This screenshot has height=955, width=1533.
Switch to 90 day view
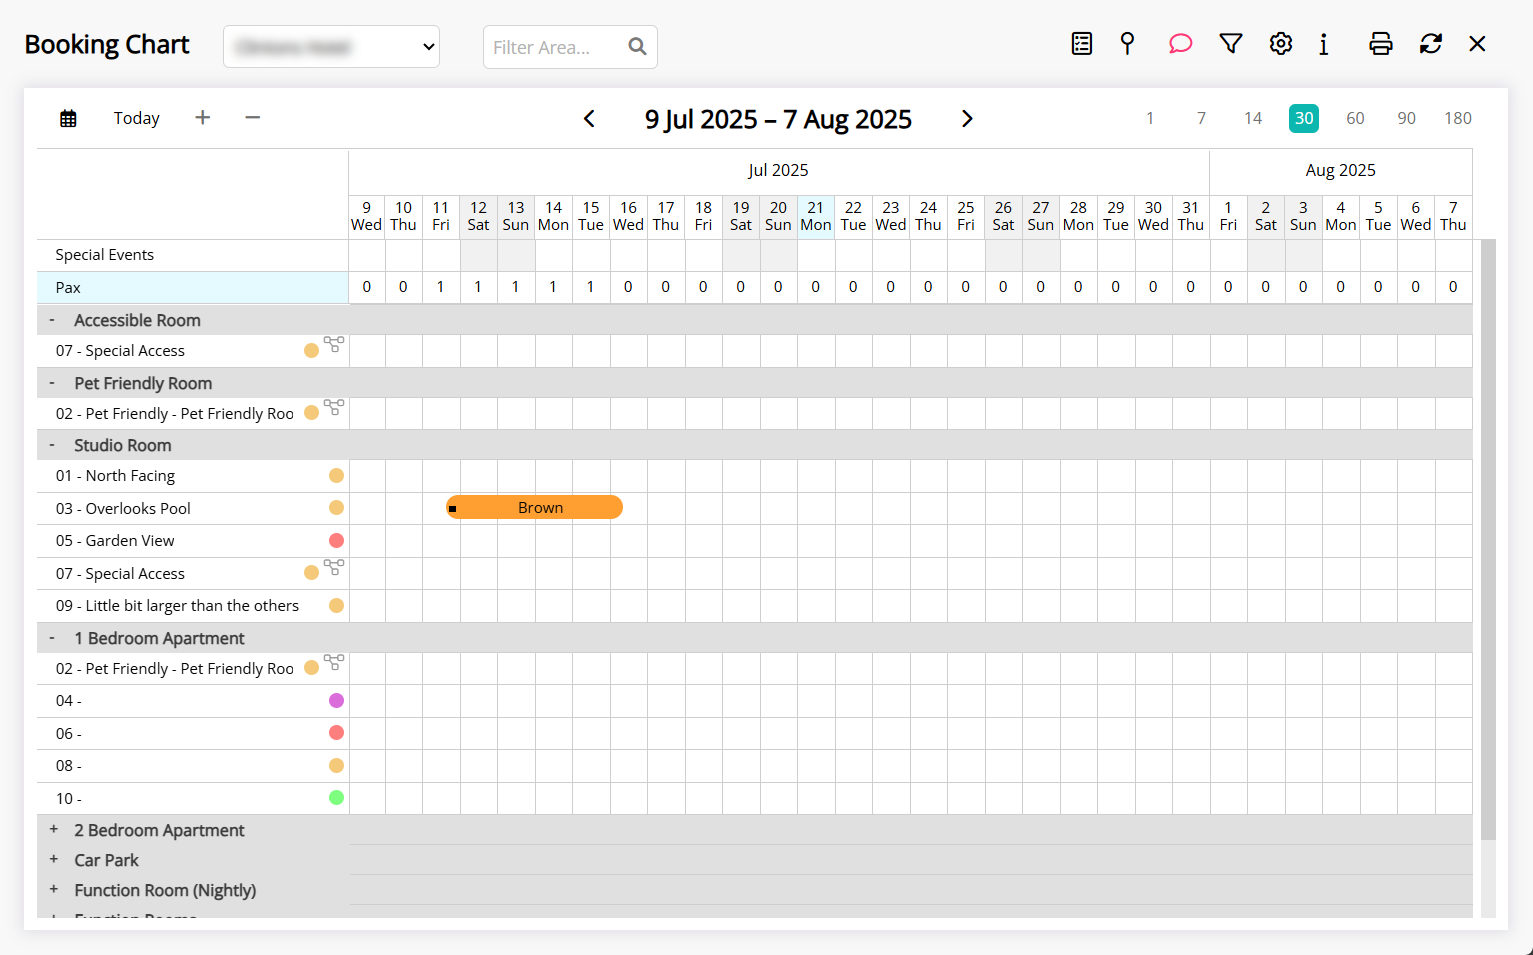point(1407,118)
